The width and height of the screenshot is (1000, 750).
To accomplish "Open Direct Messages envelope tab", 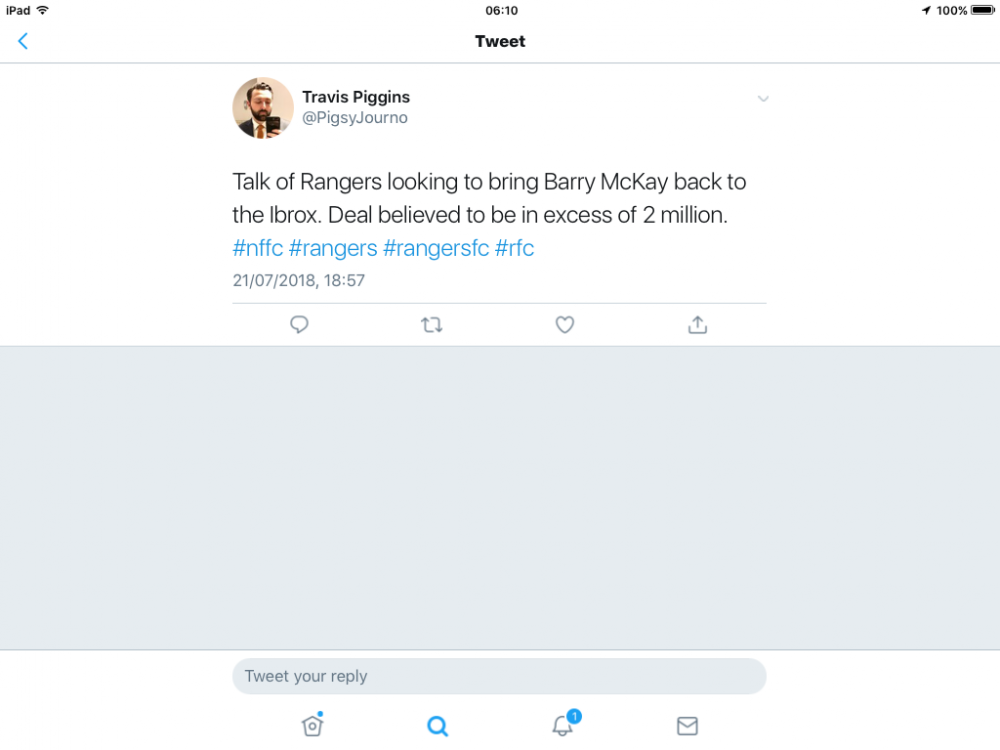I will tap(687, 725).
